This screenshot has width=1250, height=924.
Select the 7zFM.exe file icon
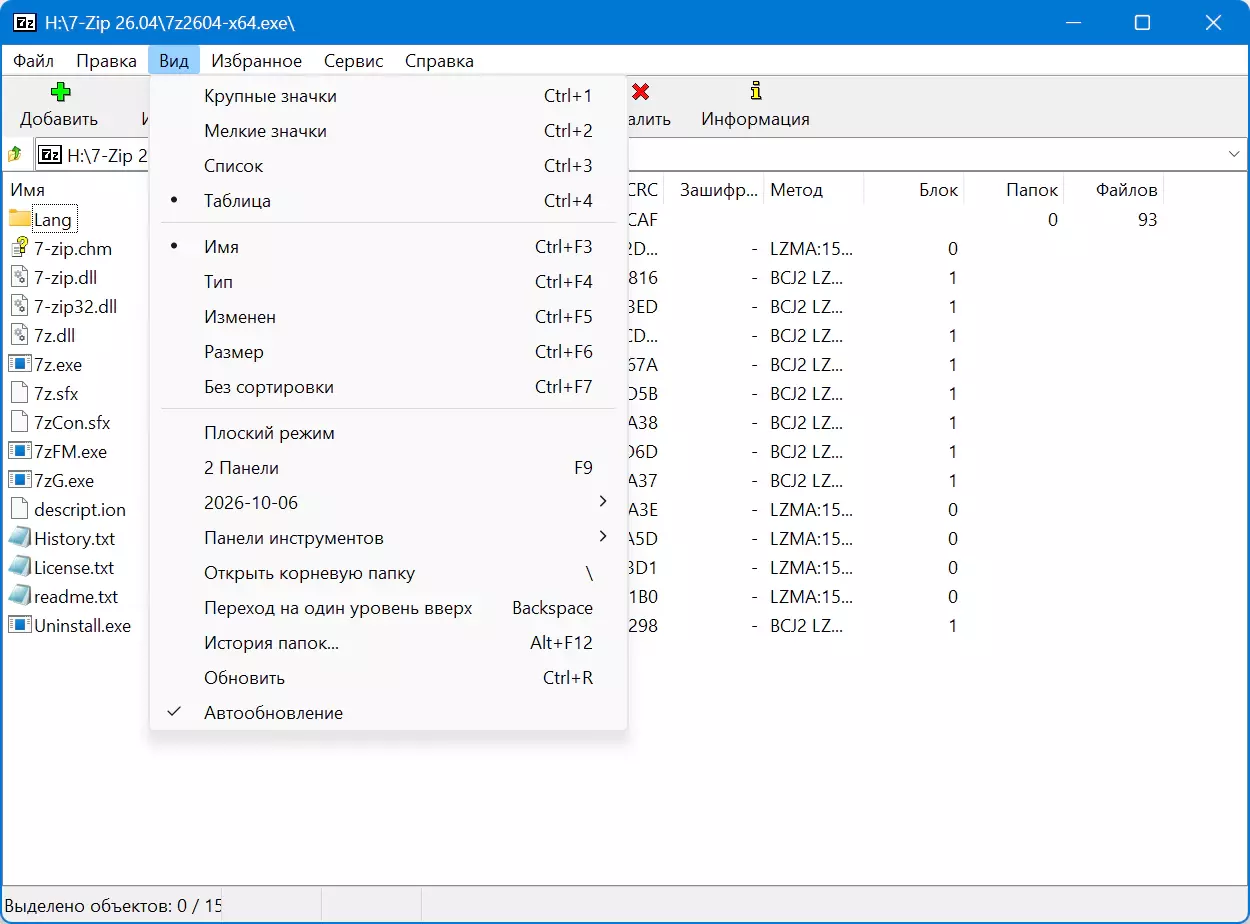20,451
